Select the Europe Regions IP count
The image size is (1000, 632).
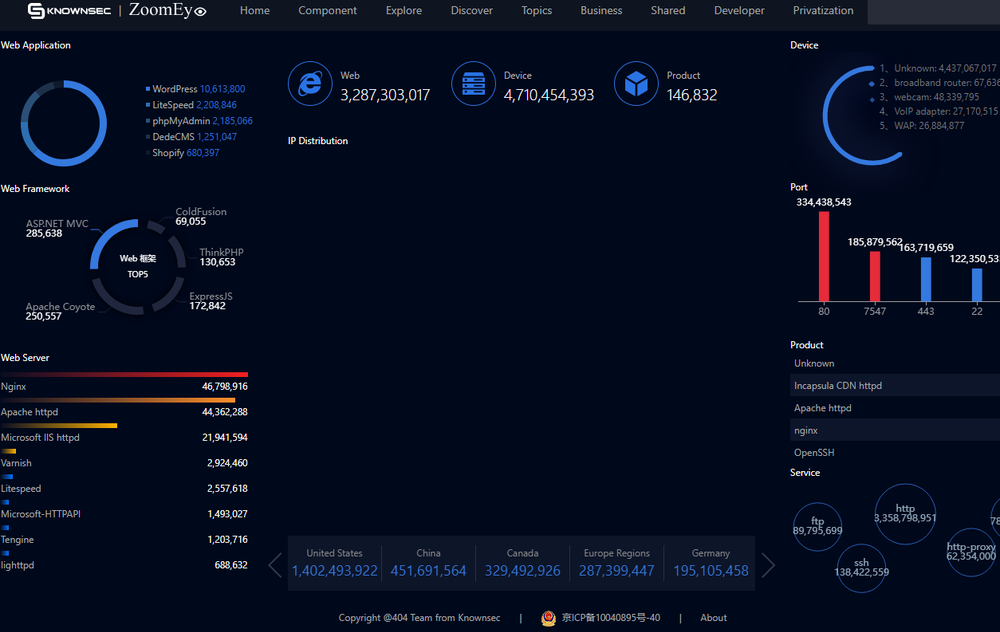pyautogui.click(x=616, y=571)
